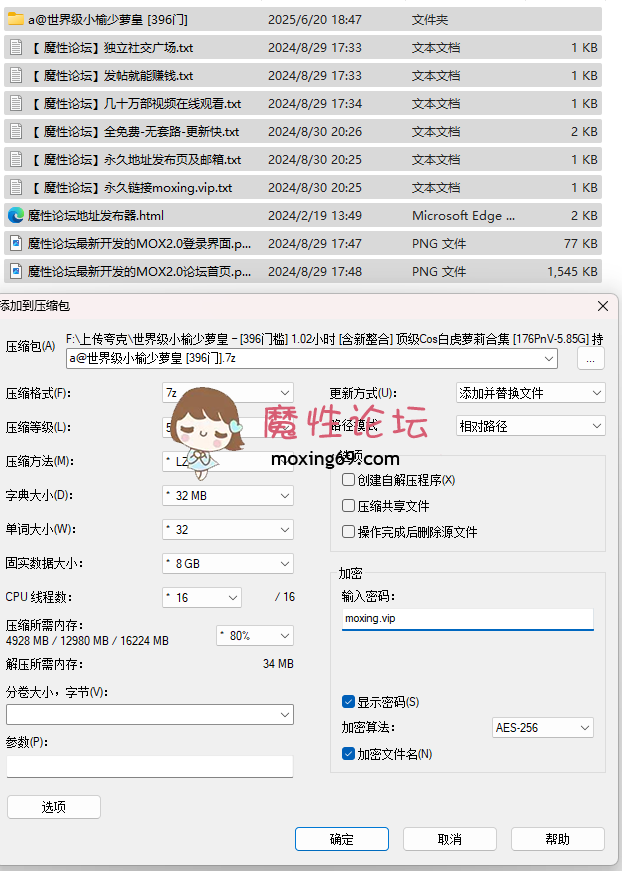Open the 固实数据大小 8 GB dropdown

[228, 563]
